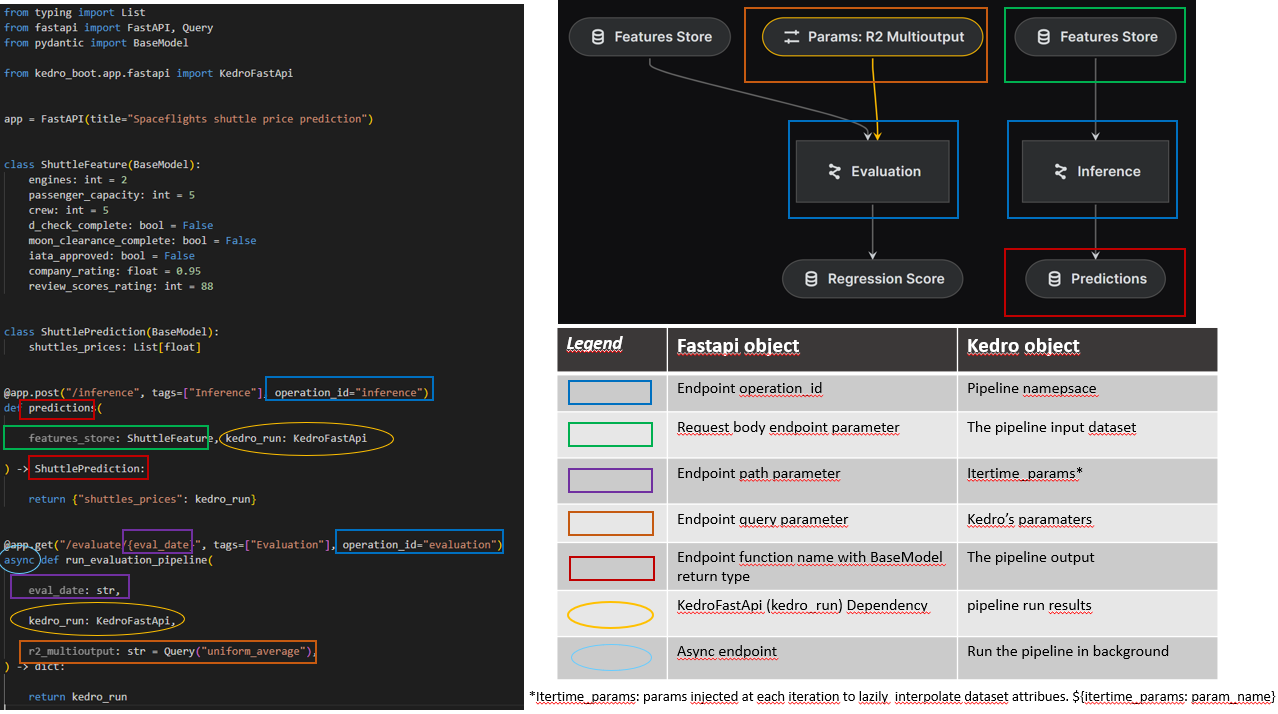
Task: Click the 'Kedro object' column header
Action: click(x=1087, y=350)
